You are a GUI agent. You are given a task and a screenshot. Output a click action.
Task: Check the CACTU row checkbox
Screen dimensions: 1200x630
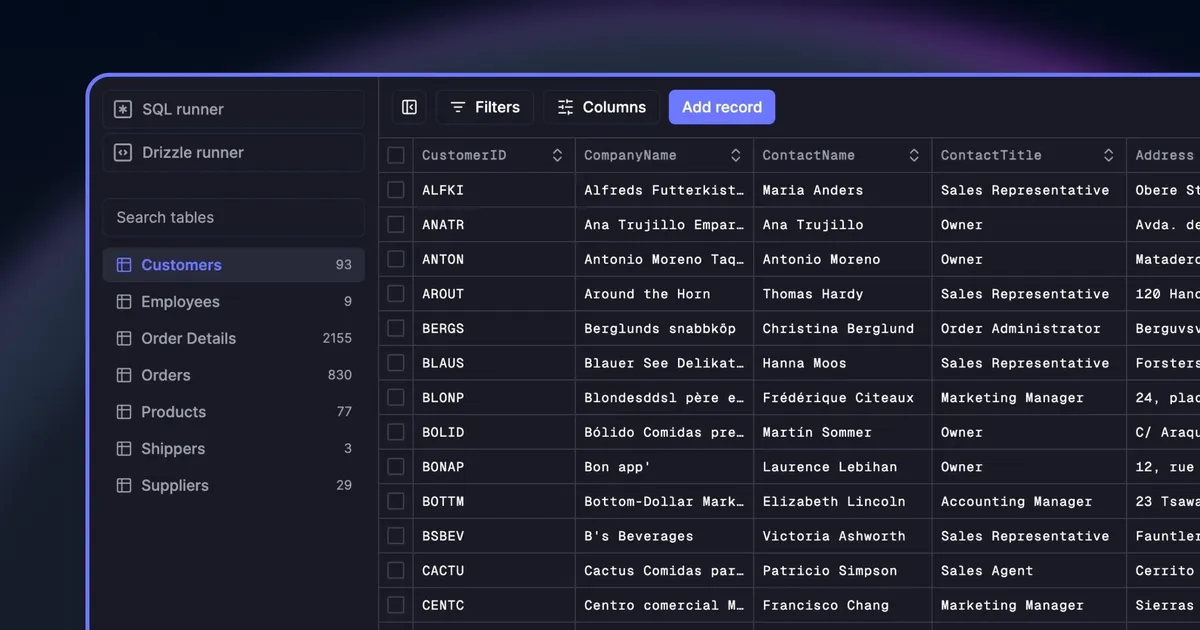[x=396, y=571]
